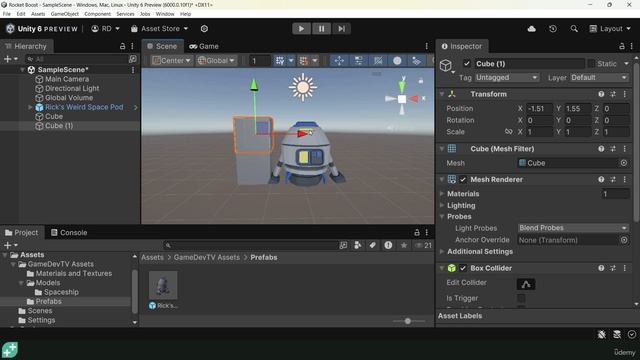Toggle the Static checkbox
The width and height of the screenshot is (640, 360).
click(591, 64)
